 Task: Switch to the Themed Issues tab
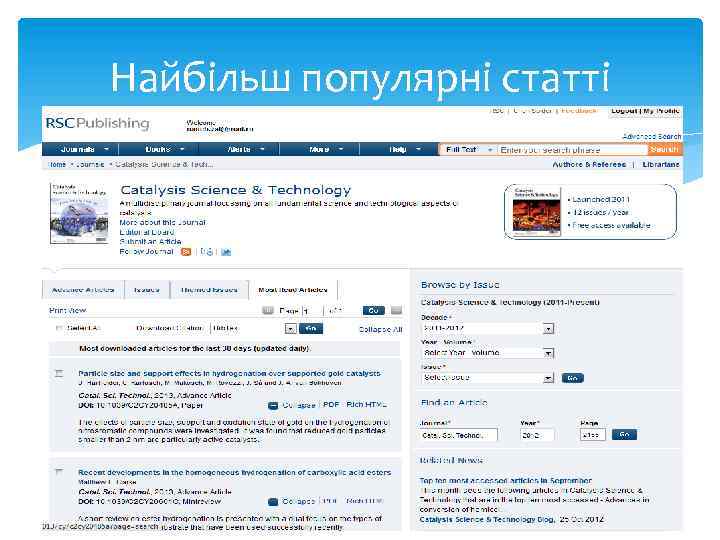[209, 290]
